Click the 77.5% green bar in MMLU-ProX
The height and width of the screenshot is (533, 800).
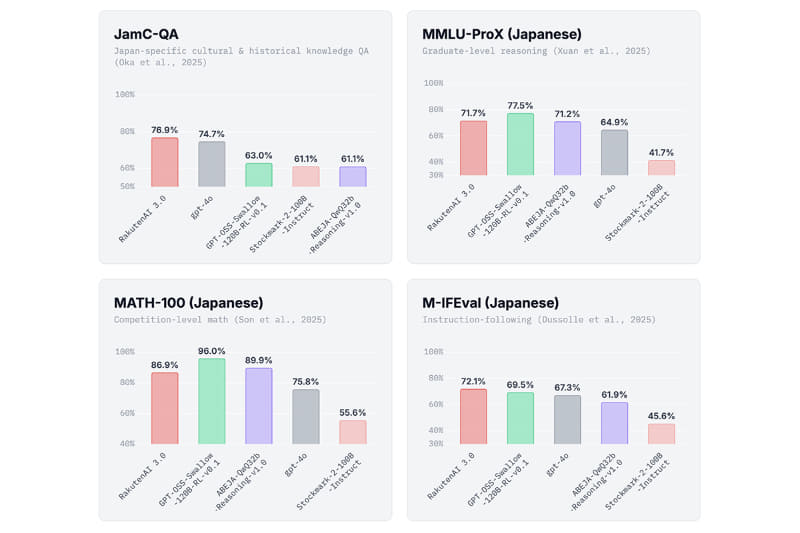pos(520,144)
